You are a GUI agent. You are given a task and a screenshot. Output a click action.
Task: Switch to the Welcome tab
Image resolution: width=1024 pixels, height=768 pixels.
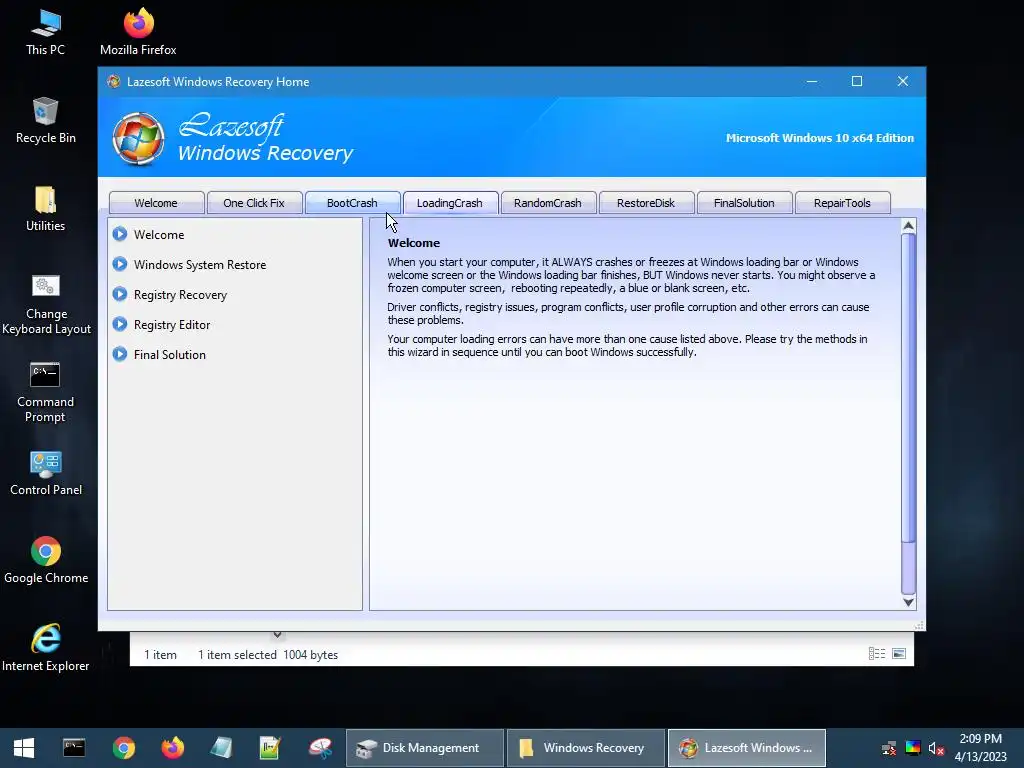(x=156, y=202)
